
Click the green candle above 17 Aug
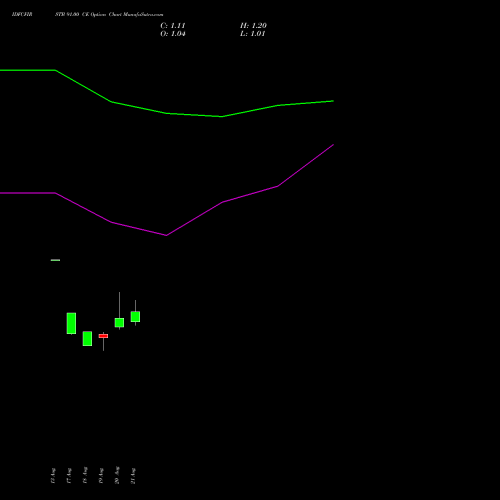(x=71, y=323)
